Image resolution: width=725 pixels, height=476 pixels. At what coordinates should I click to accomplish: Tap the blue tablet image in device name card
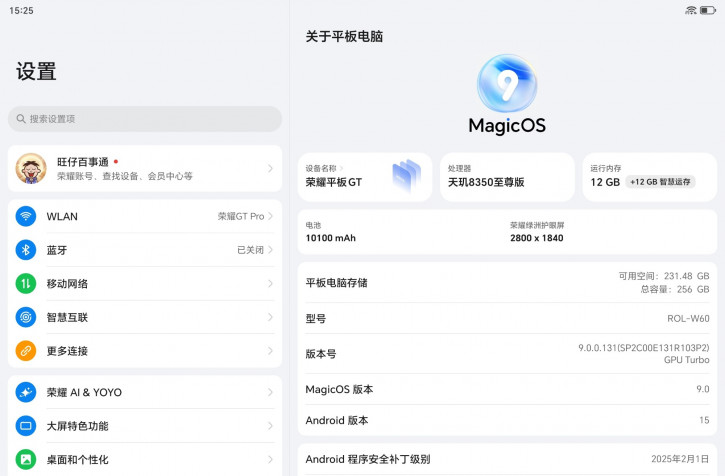tap(407, 177)
